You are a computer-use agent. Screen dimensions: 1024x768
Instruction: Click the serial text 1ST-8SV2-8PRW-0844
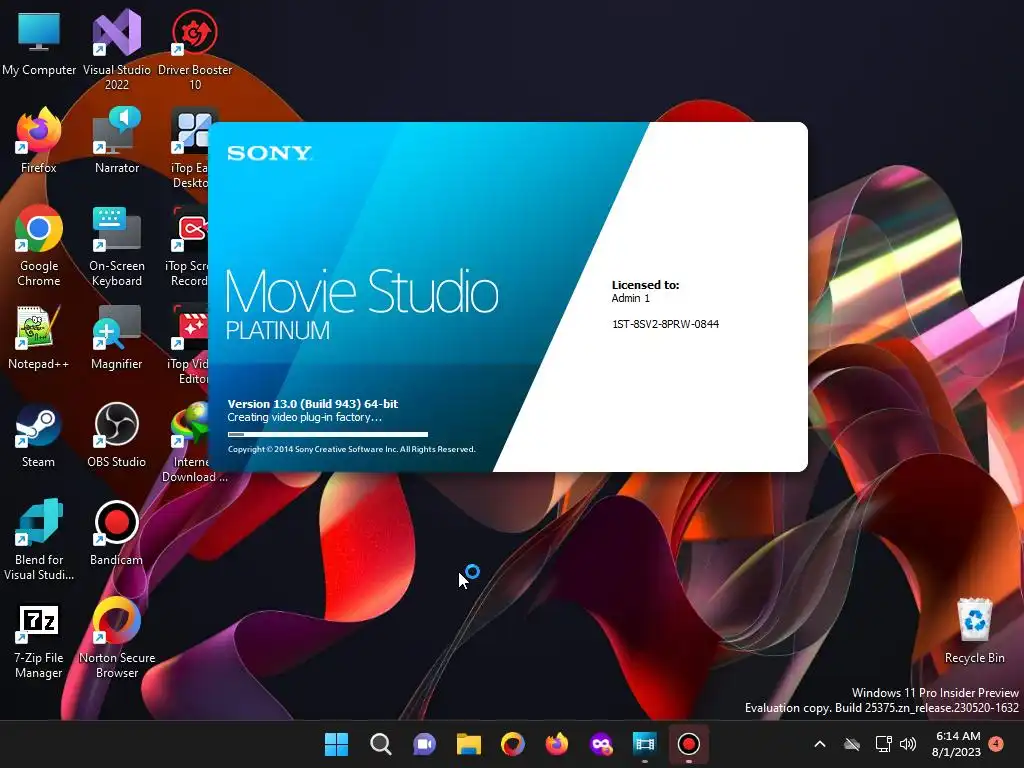click(x=665, y=324)
